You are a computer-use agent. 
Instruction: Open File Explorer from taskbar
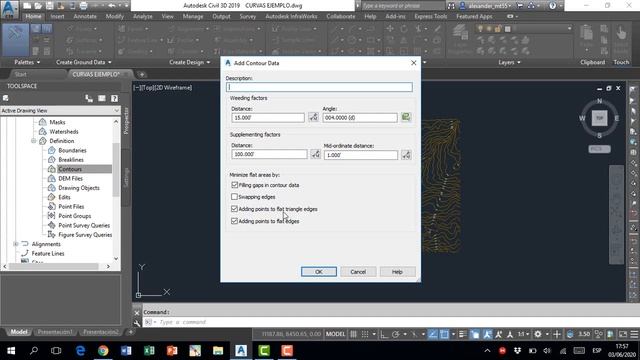tap(218, 351)
